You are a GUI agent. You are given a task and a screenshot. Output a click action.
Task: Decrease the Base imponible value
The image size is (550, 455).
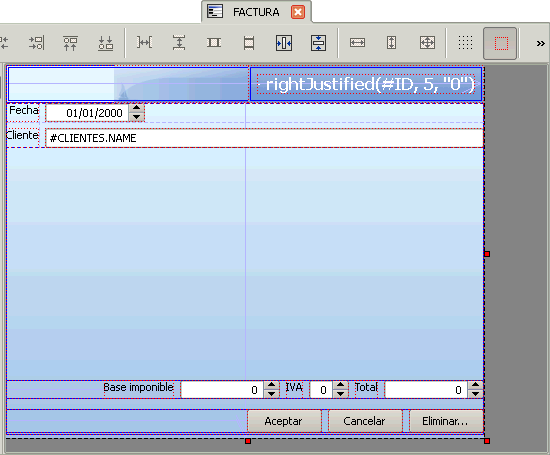coord(271,394)
